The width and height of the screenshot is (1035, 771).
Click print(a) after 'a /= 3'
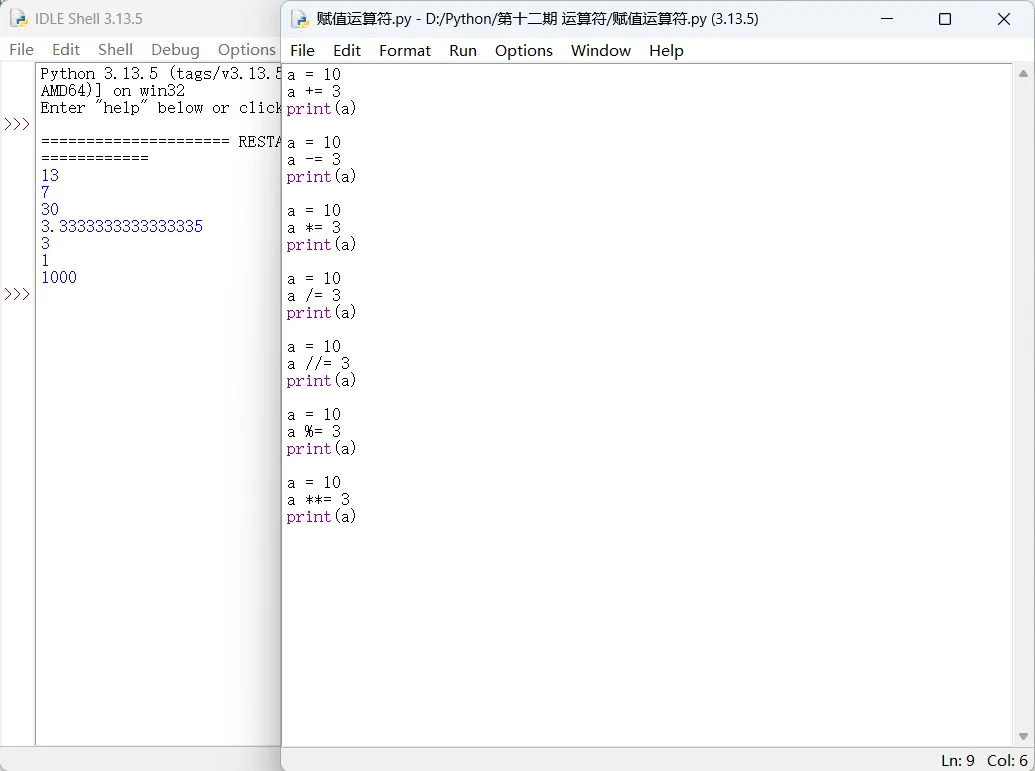pos(321,313)
